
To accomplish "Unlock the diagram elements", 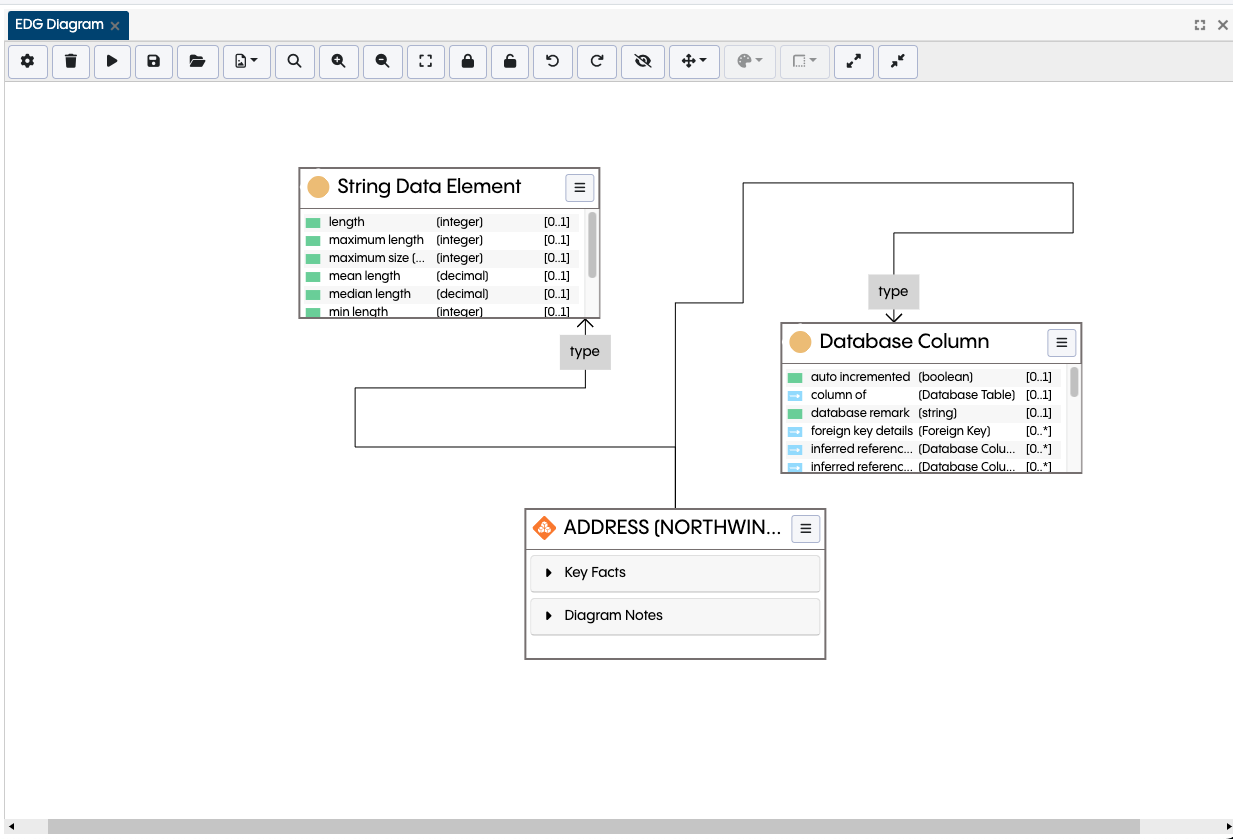I will coord(509,61).
